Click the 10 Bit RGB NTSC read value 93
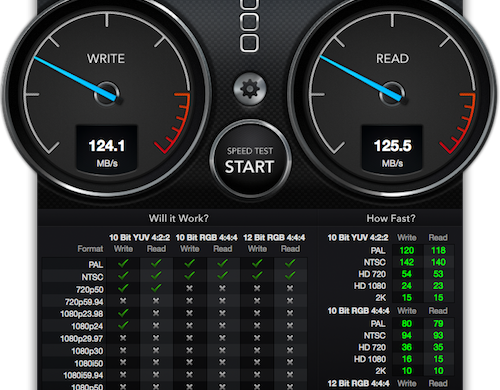 point(438,335)
